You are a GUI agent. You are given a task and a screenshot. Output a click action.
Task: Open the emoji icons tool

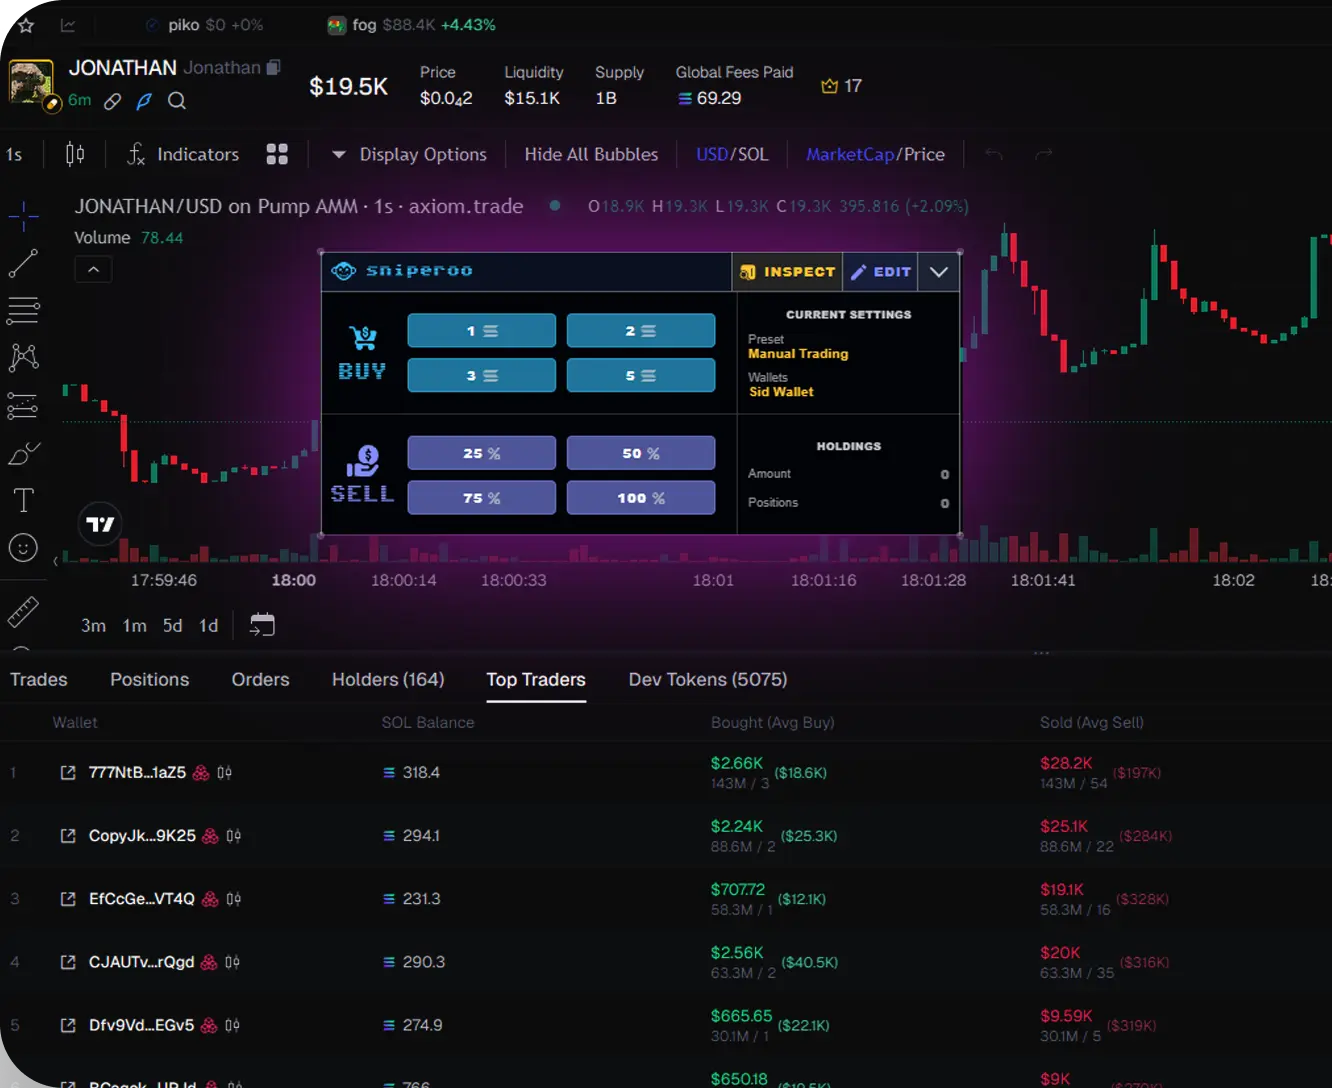23,547
